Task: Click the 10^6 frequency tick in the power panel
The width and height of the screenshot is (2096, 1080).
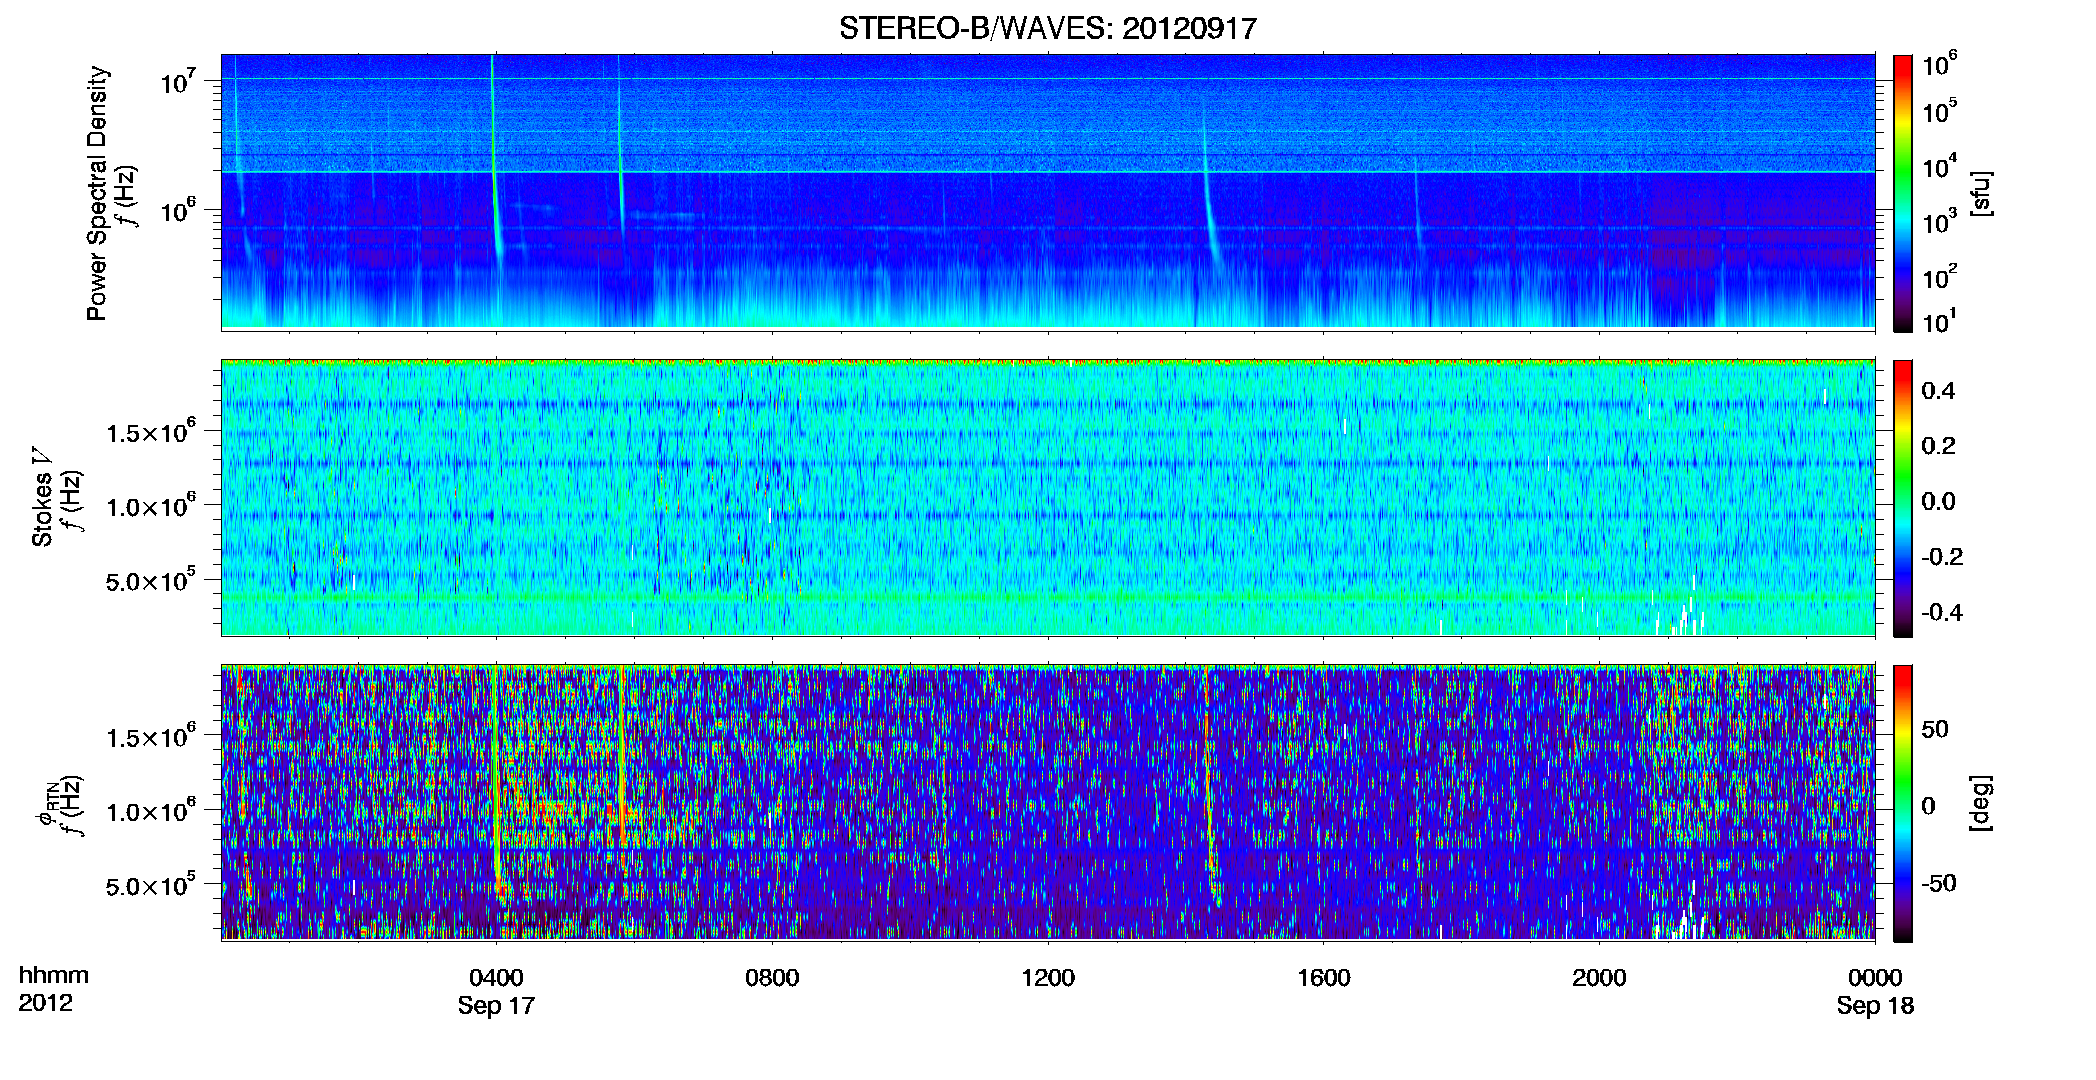Action: [178, 210]
